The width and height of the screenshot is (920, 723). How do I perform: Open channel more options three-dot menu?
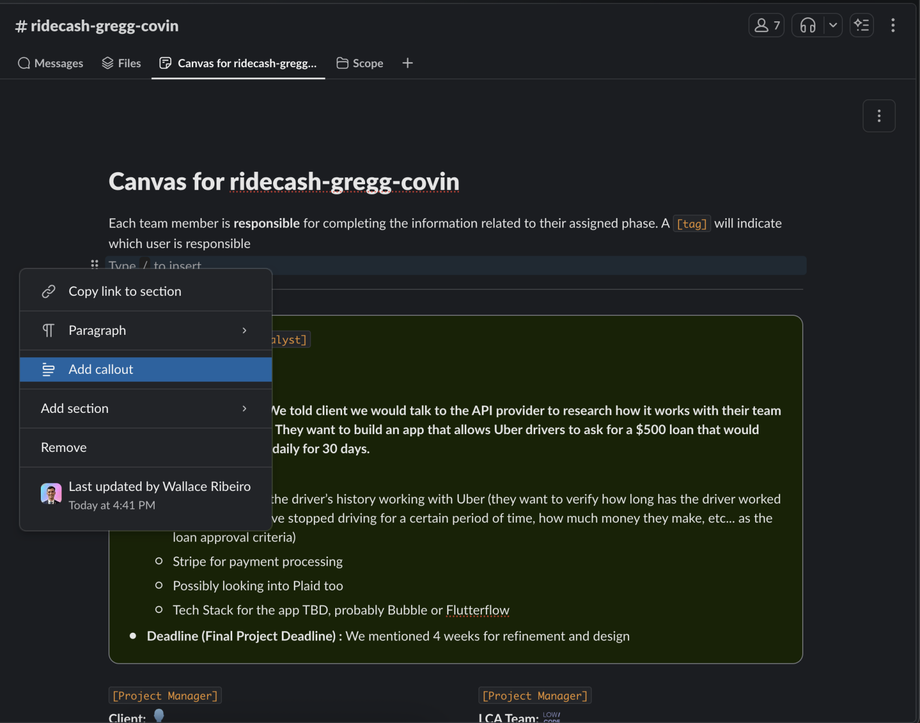click(x=893, y=25)
